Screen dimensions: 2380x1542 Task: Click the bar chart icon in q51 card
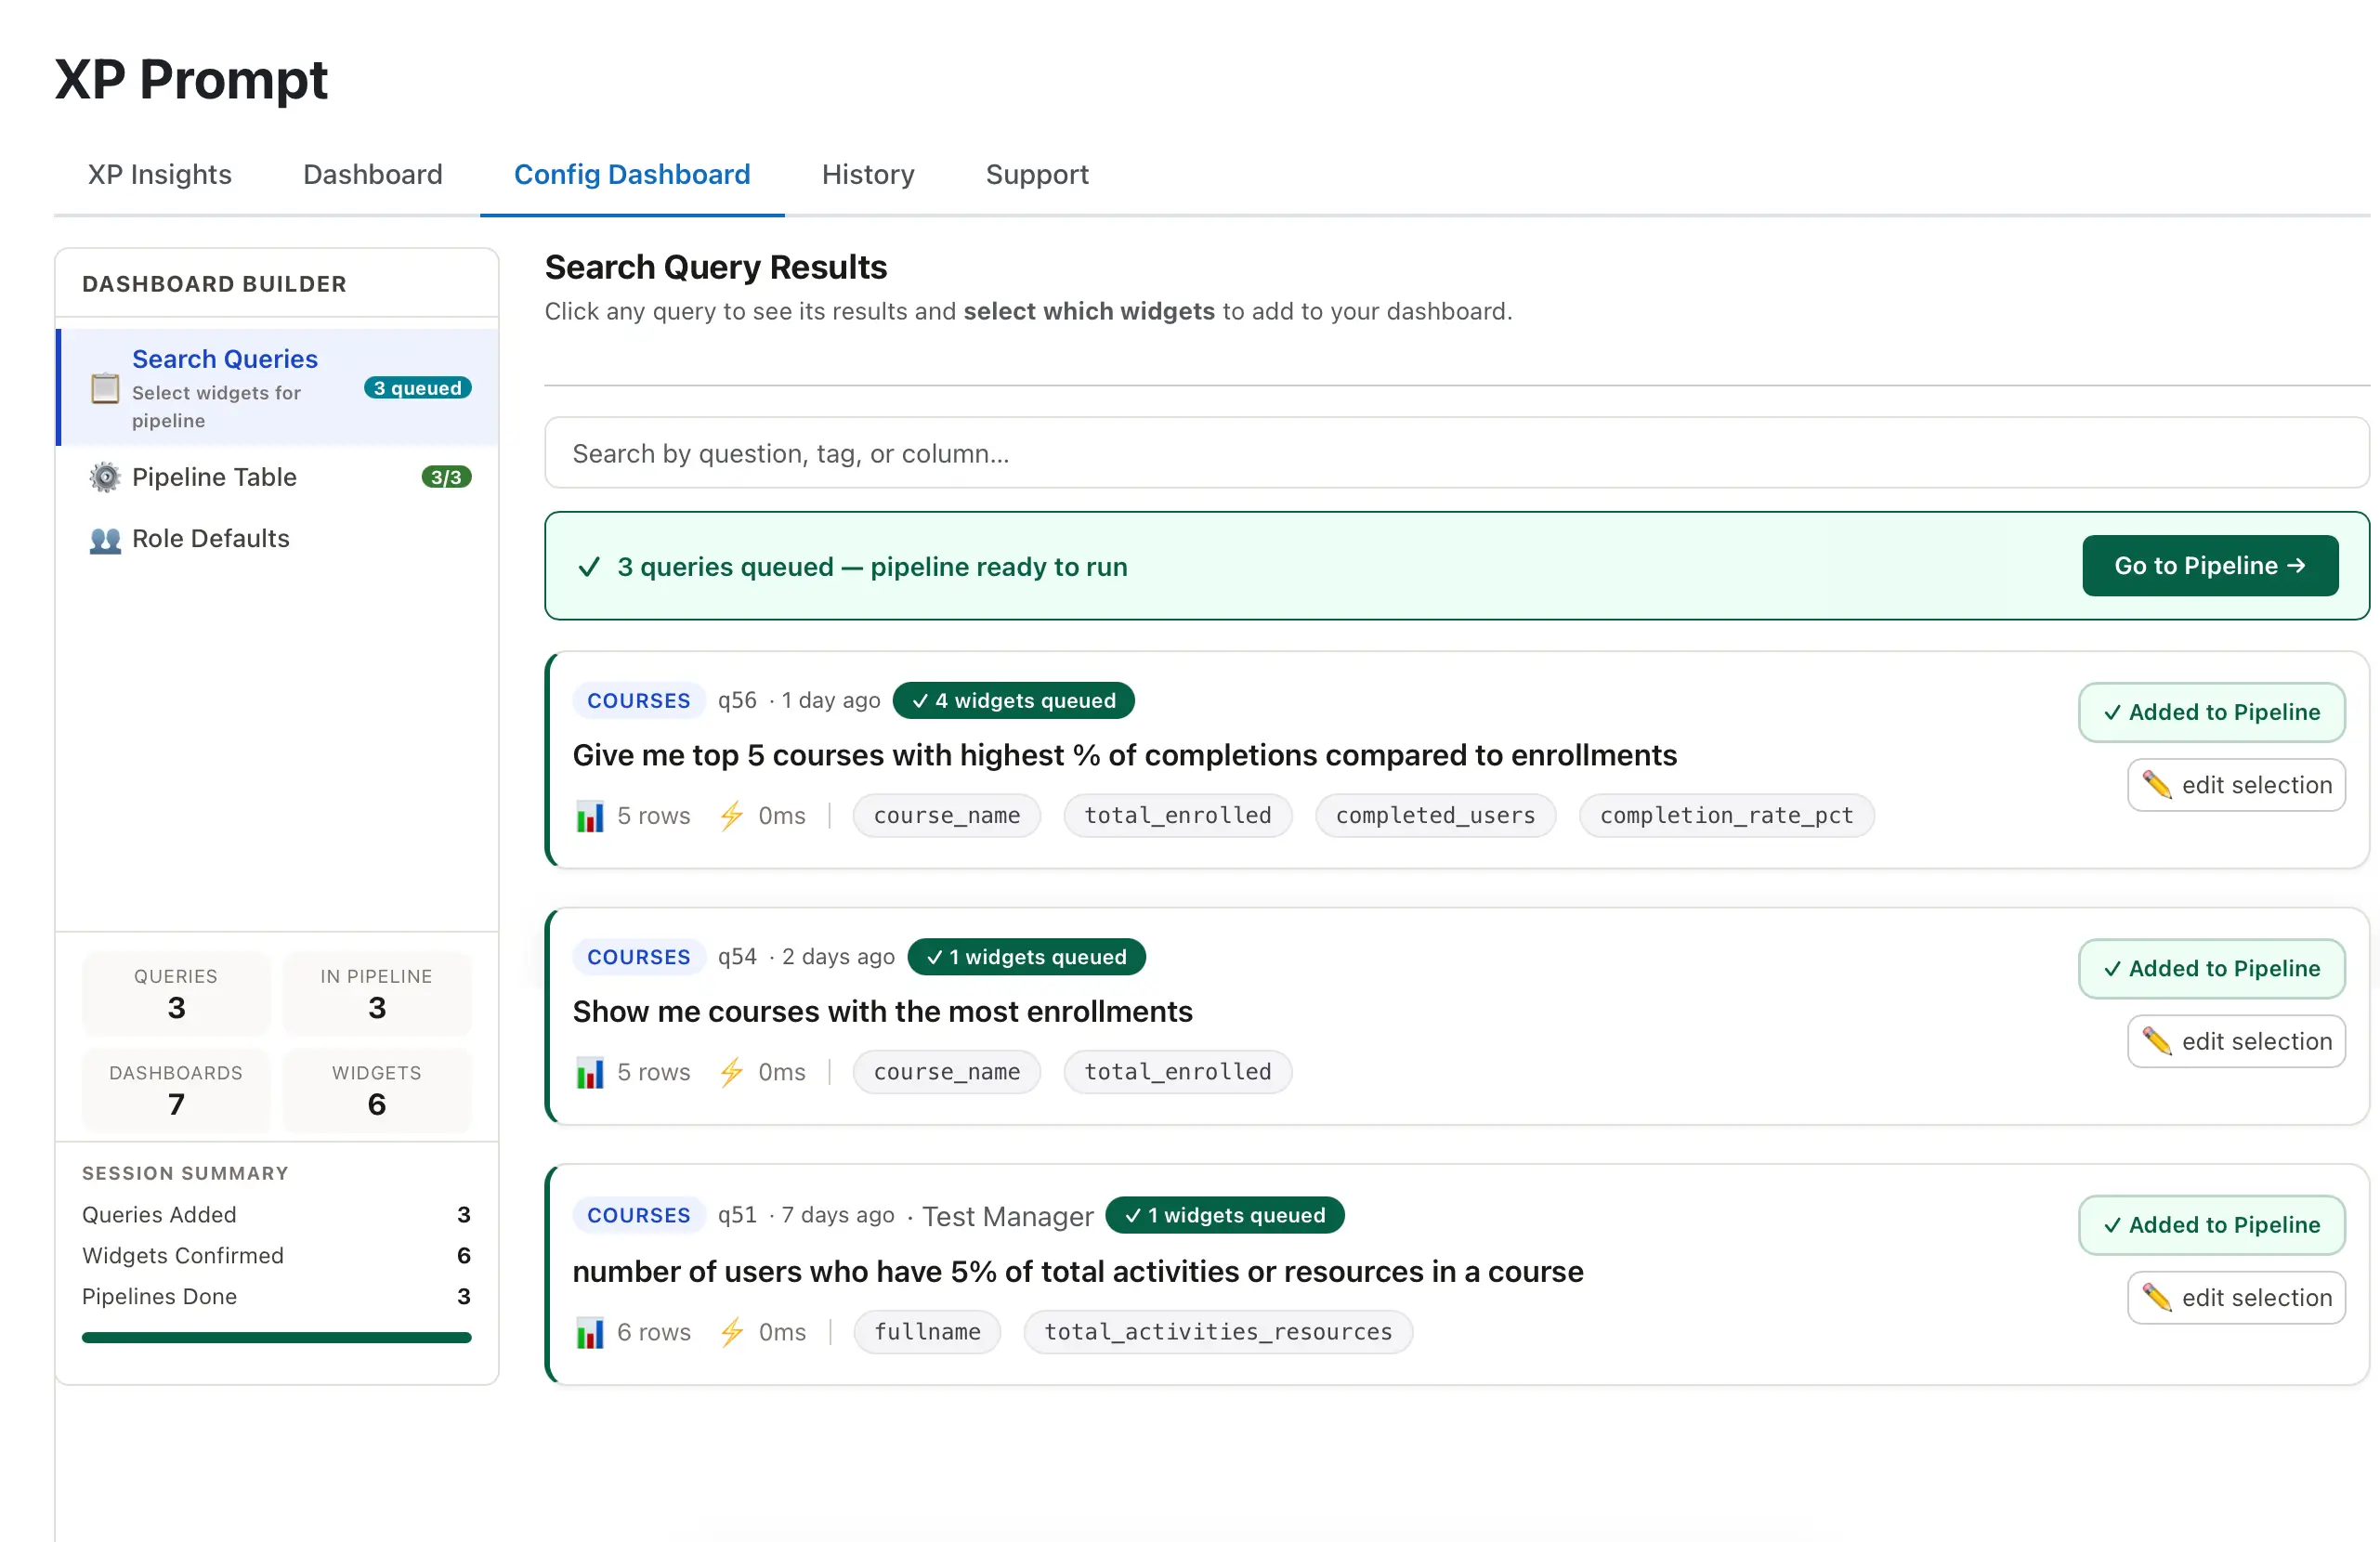[590, 1333]
